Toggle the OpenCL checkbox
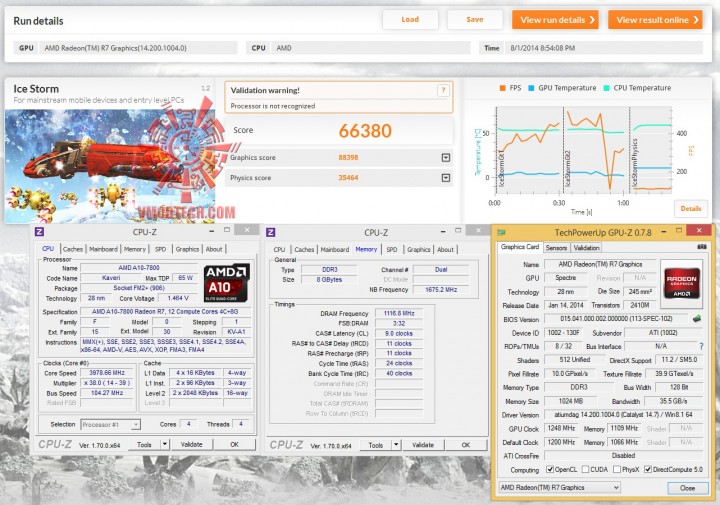 coord(550,469)
